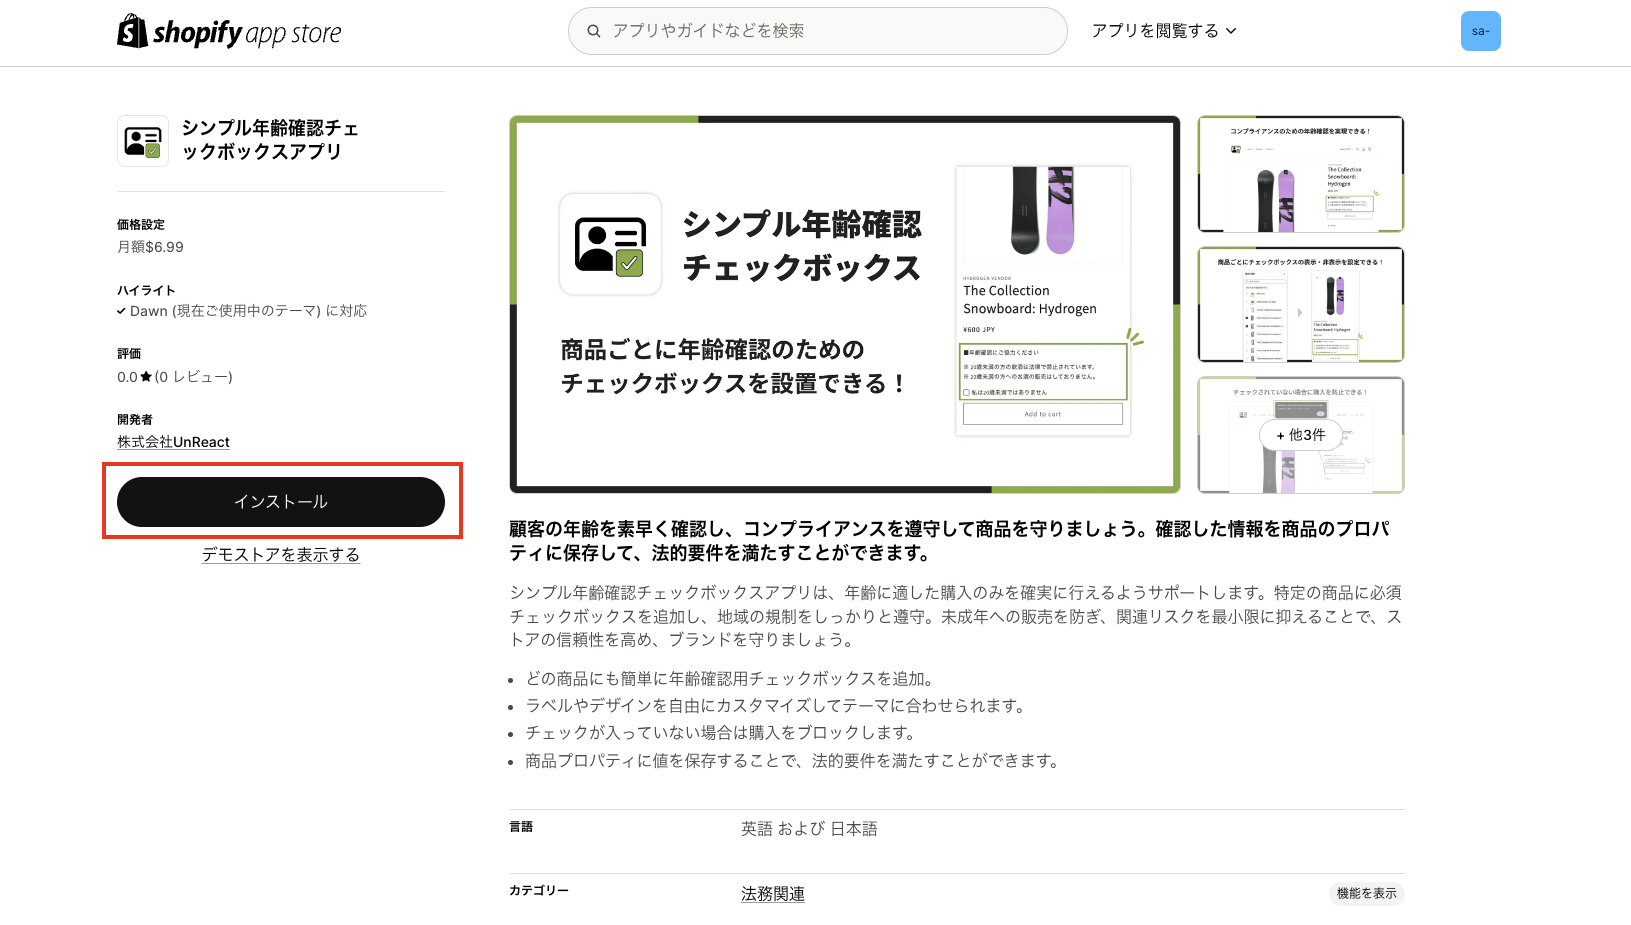Open the account avatar menu at top right
1631x925 pixels.
(x=1481, y=31)
